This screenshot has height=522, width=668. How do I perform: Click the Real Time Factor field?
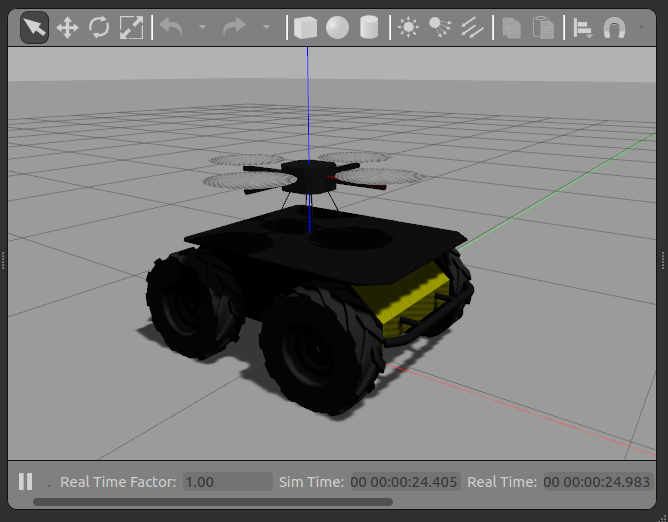point(228,482)
